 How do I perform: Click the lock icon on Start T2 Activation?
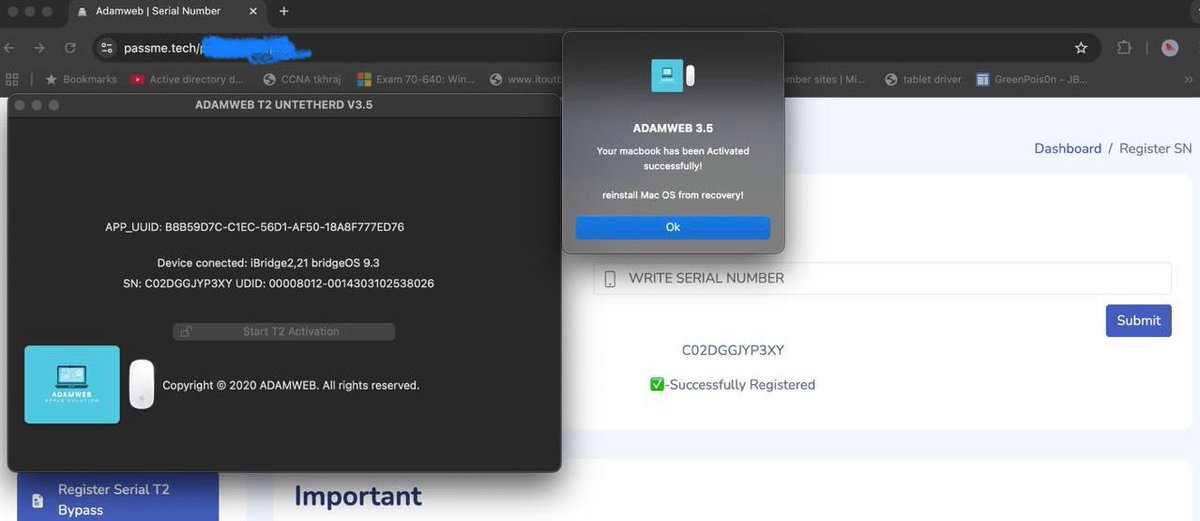[x=187, y=331]
